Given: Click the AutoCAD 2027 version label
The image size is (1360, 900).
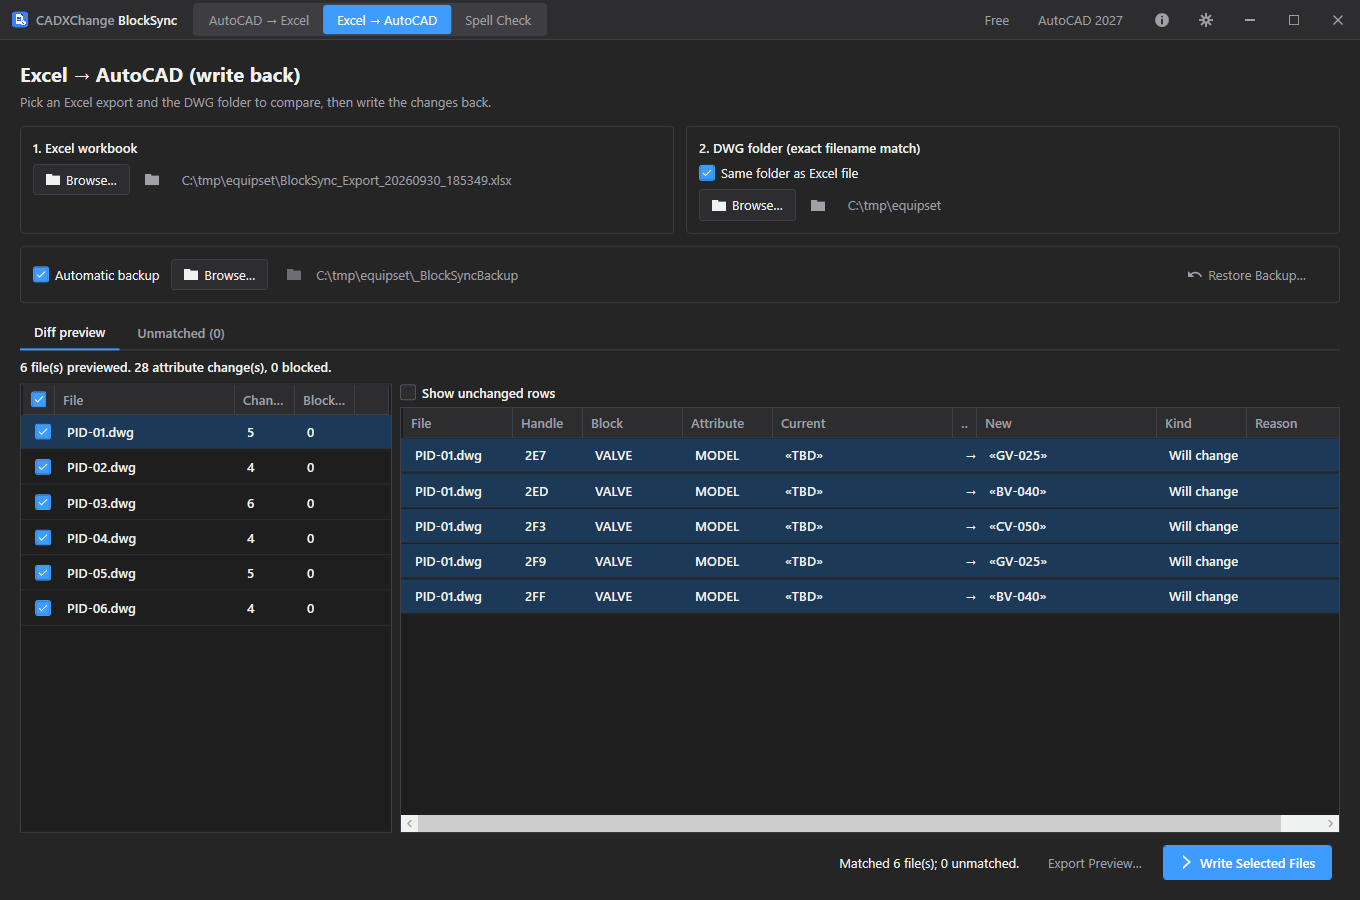Looking at the screenshot, I should (1080, 20).
